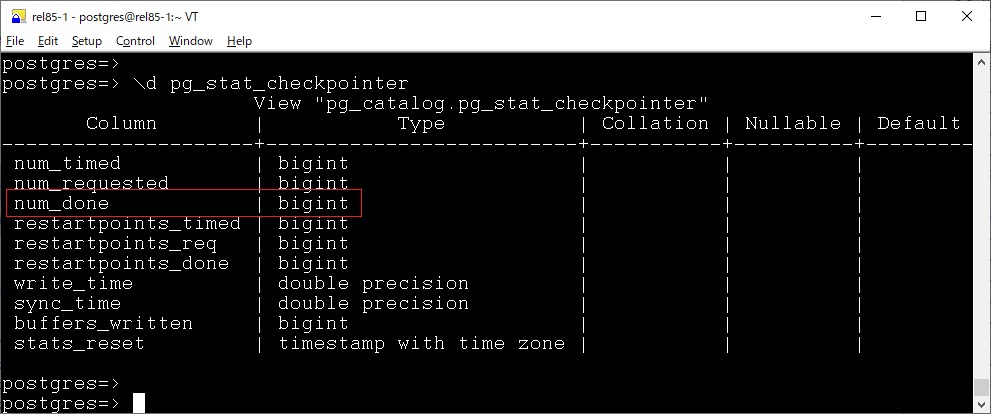Maximize the terminal window
The width and height of the screenshot is (991, 414).
[920, 15]
